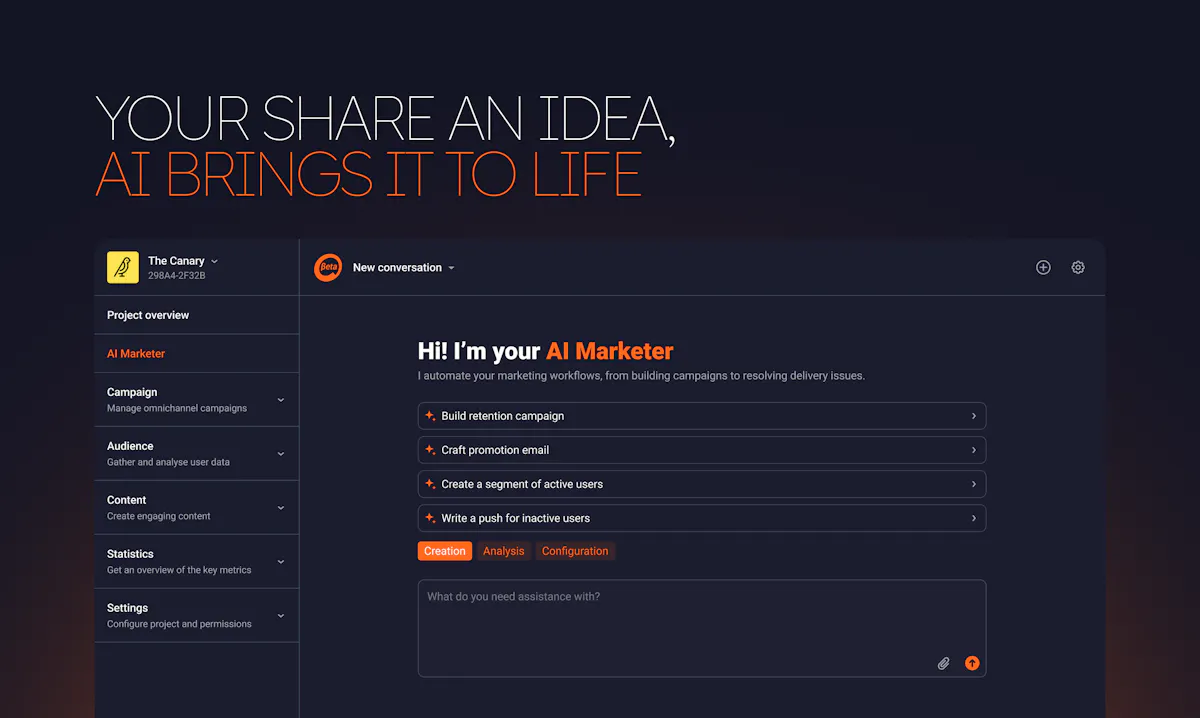Click 'Gather and analyse user data' text

168,462
